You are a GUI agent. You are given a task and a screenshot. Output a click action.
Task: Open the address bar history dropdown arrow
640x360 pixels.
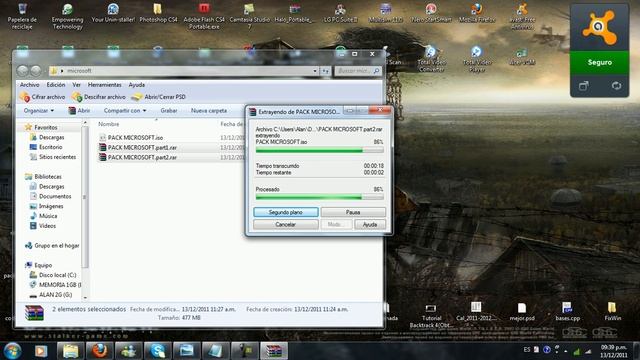point(315,71)
